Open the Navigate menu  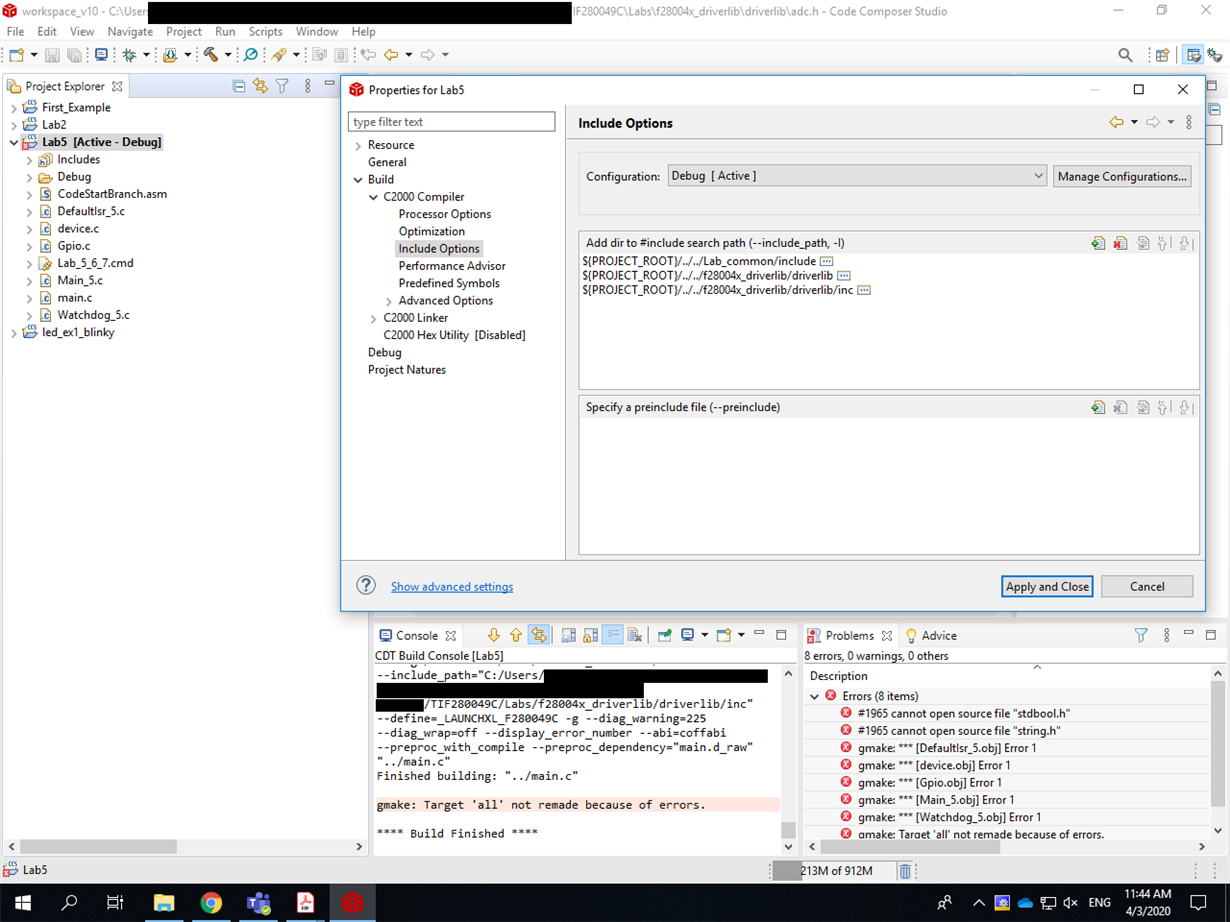coord(130,31)
